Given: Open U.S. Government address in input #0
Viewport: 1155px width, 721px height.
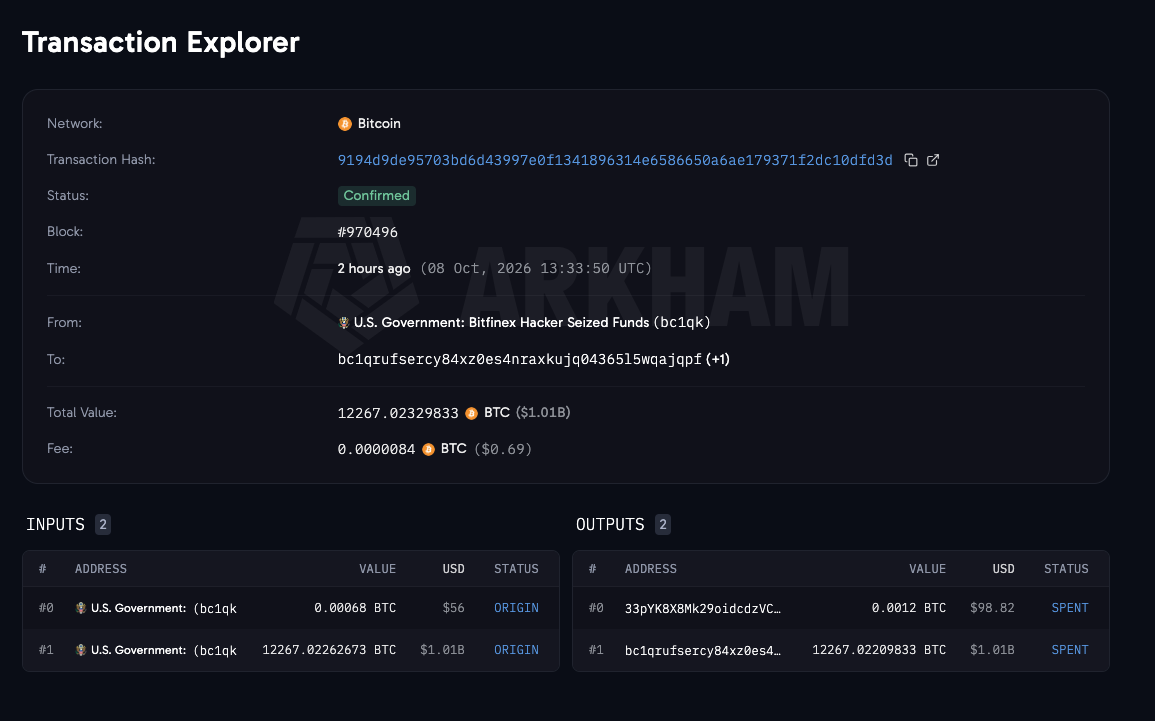Looking at the screenshot, I should (x=164, y=608).
